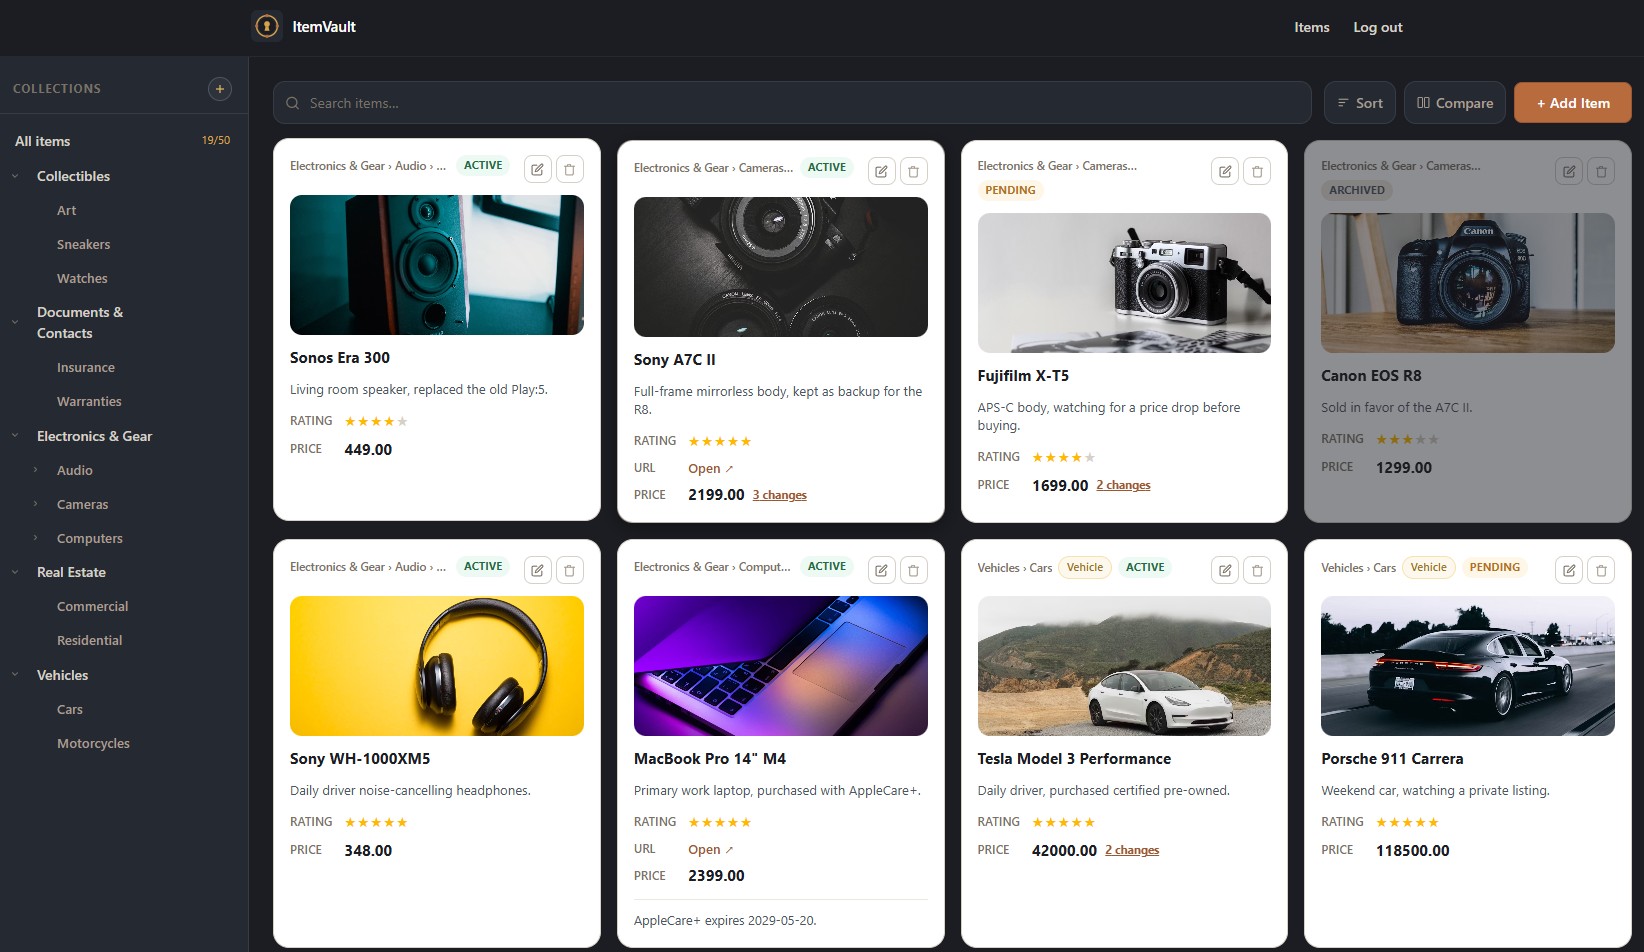
Task: Open the Fujifilm X-T5 camera photo
Action: (1124, 283)
